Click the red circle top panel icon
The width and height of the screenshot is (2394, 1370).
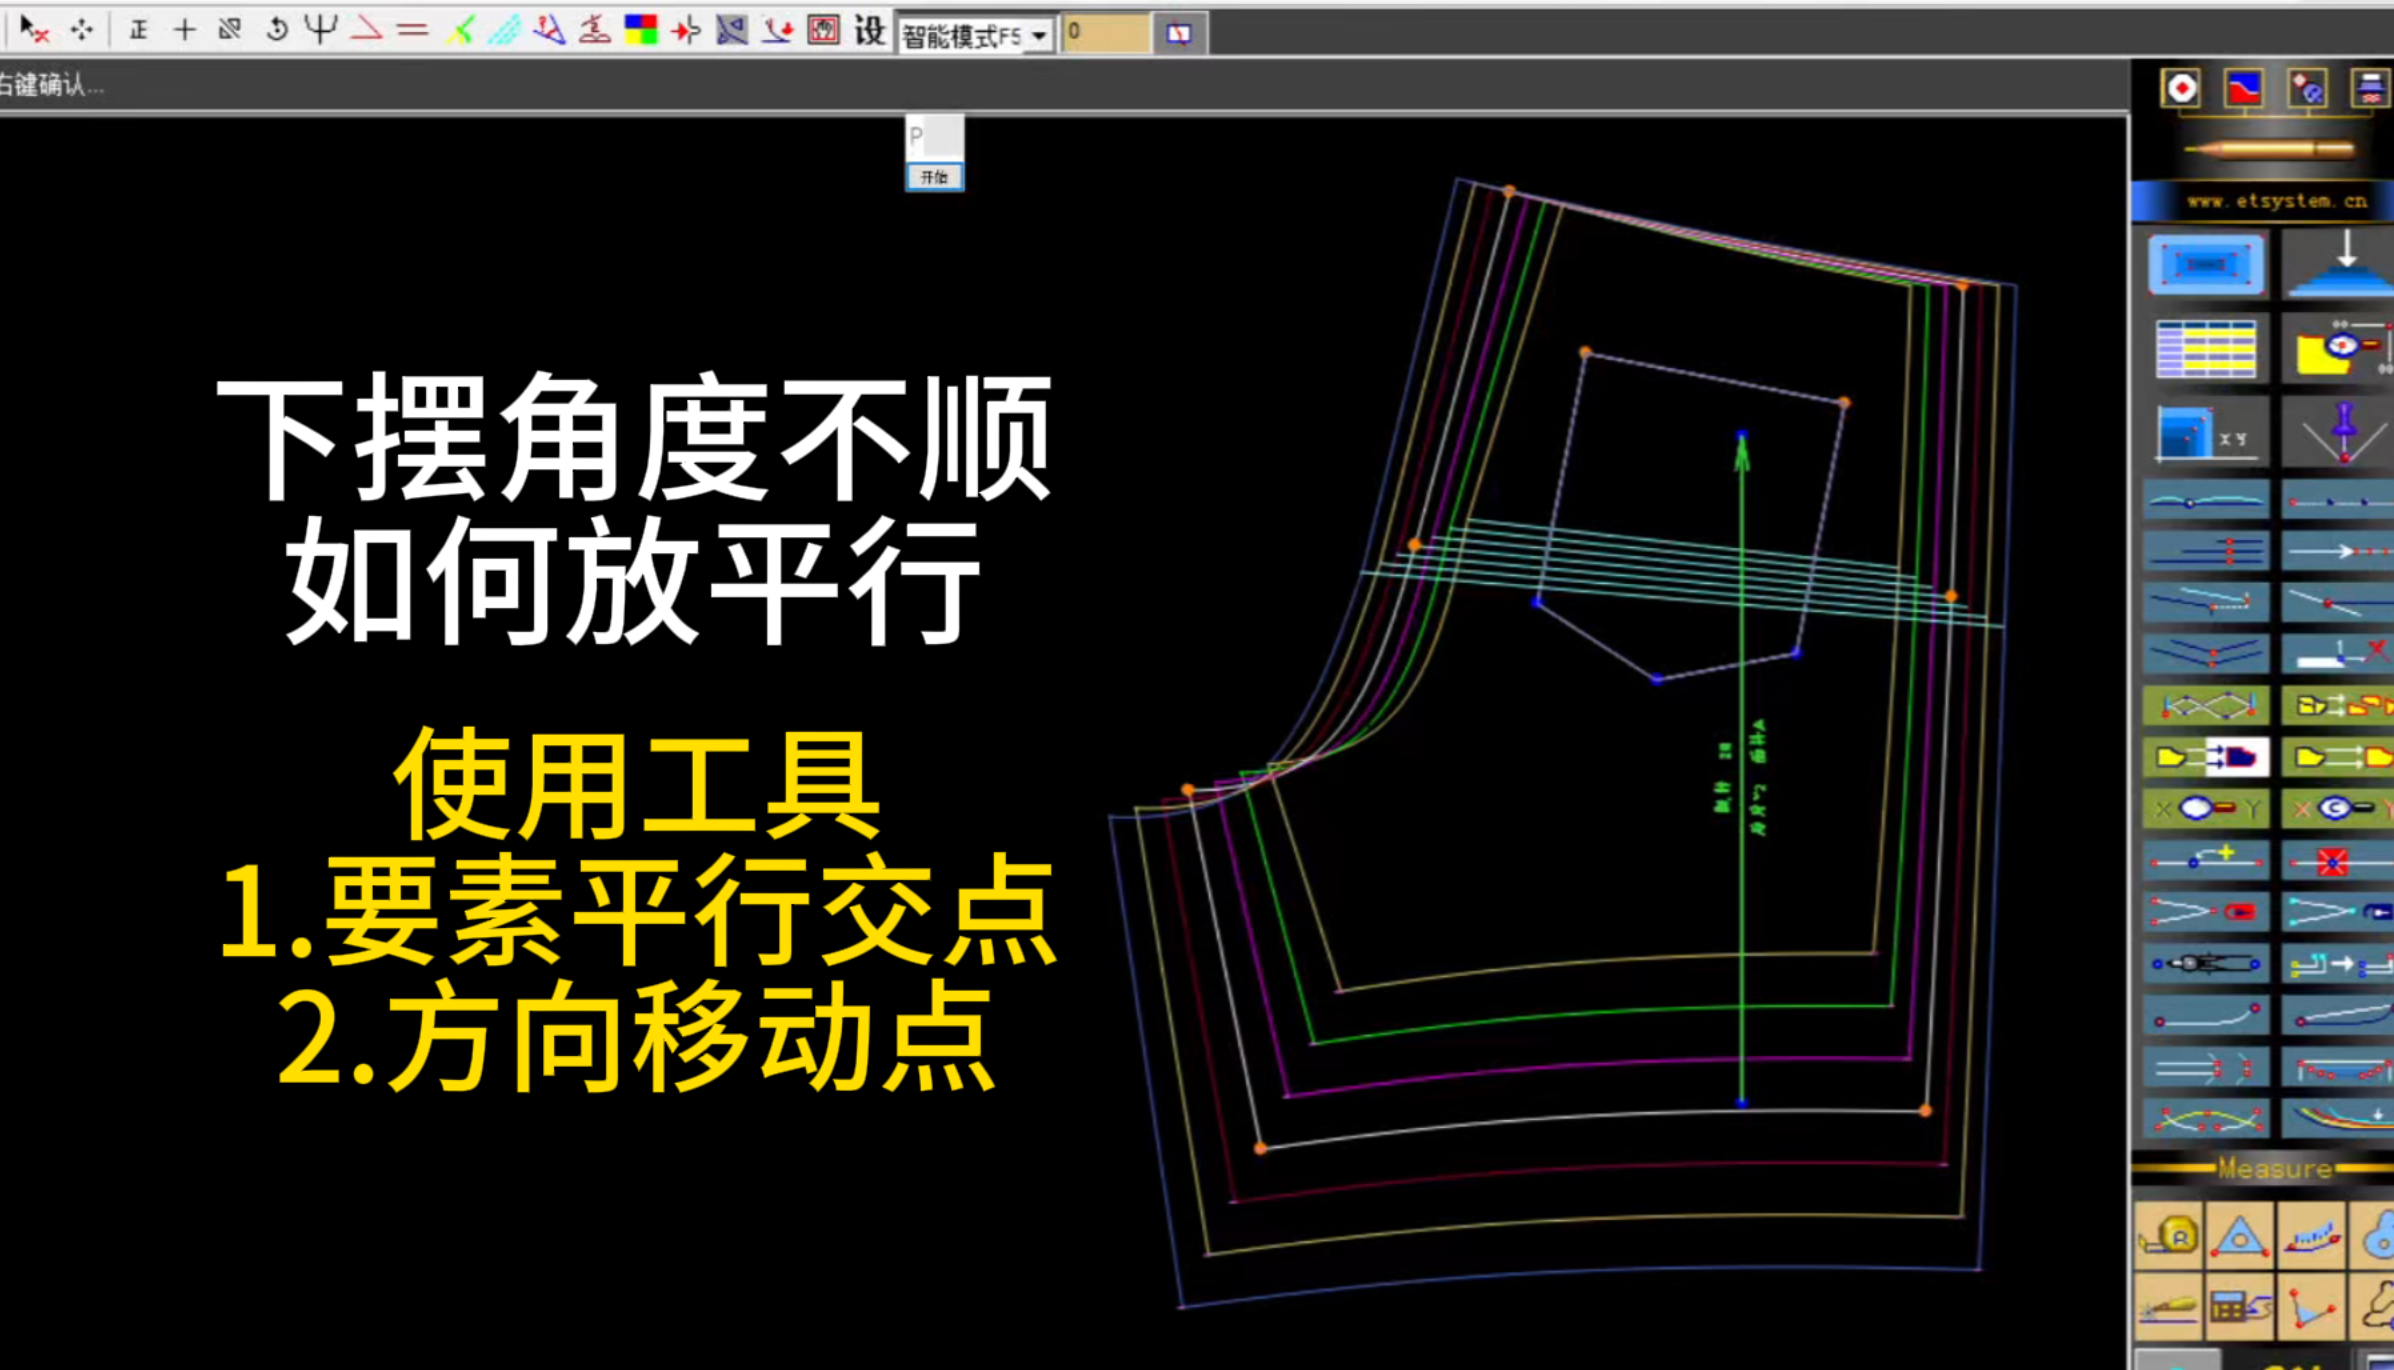pos(2180,88)
